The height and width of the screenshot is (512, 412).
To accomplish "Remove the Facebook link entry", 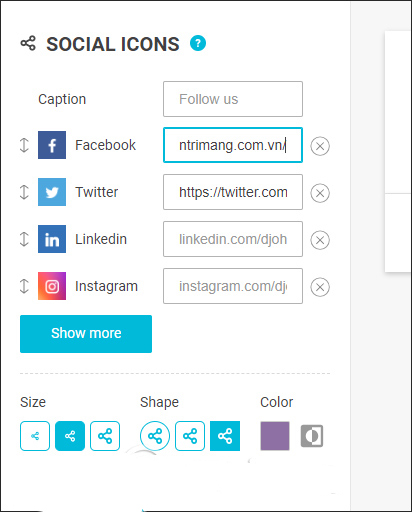I will pos(320,146).
